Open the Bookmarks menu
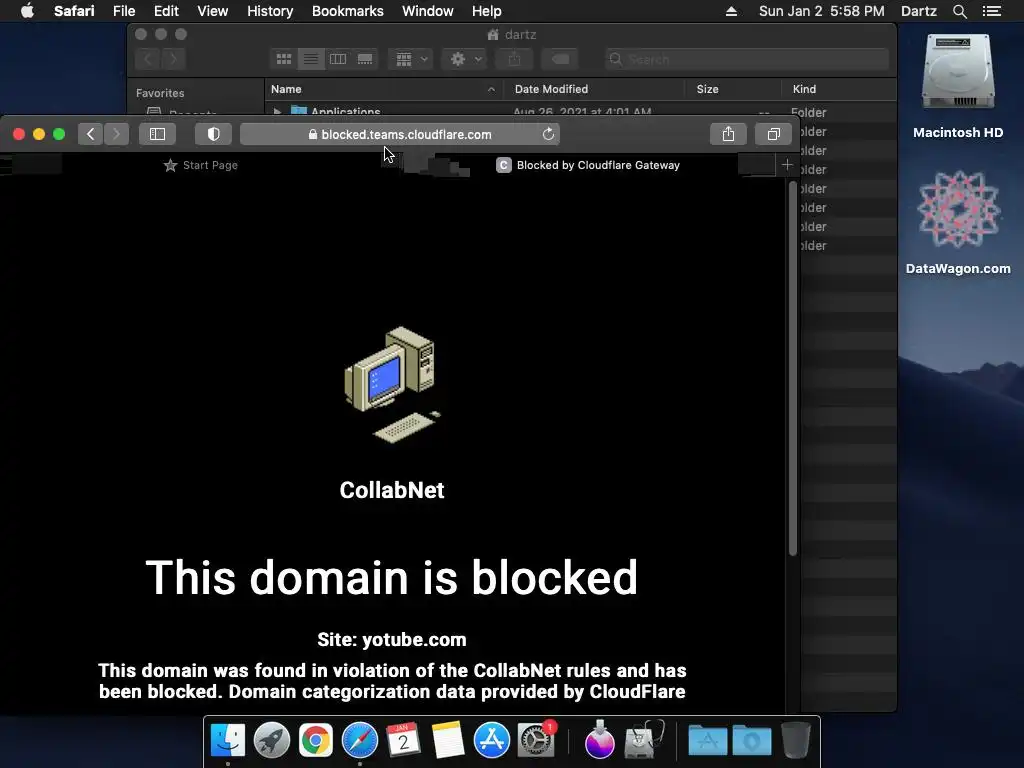Screen dimensions: 1024x768 (347, 11)
